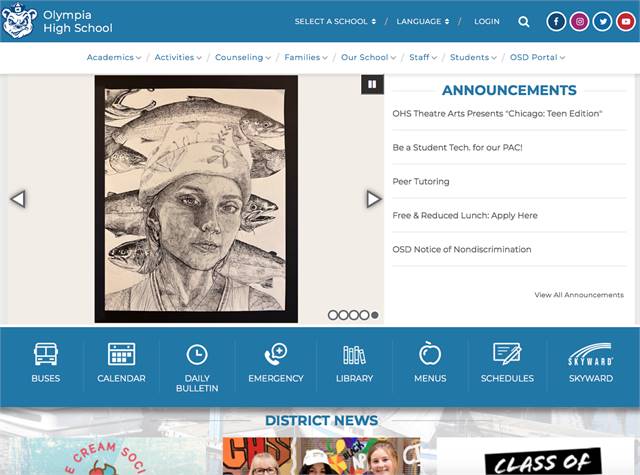Open the Language dropdown
Screen dimensions: 640x475
[422, 22]
